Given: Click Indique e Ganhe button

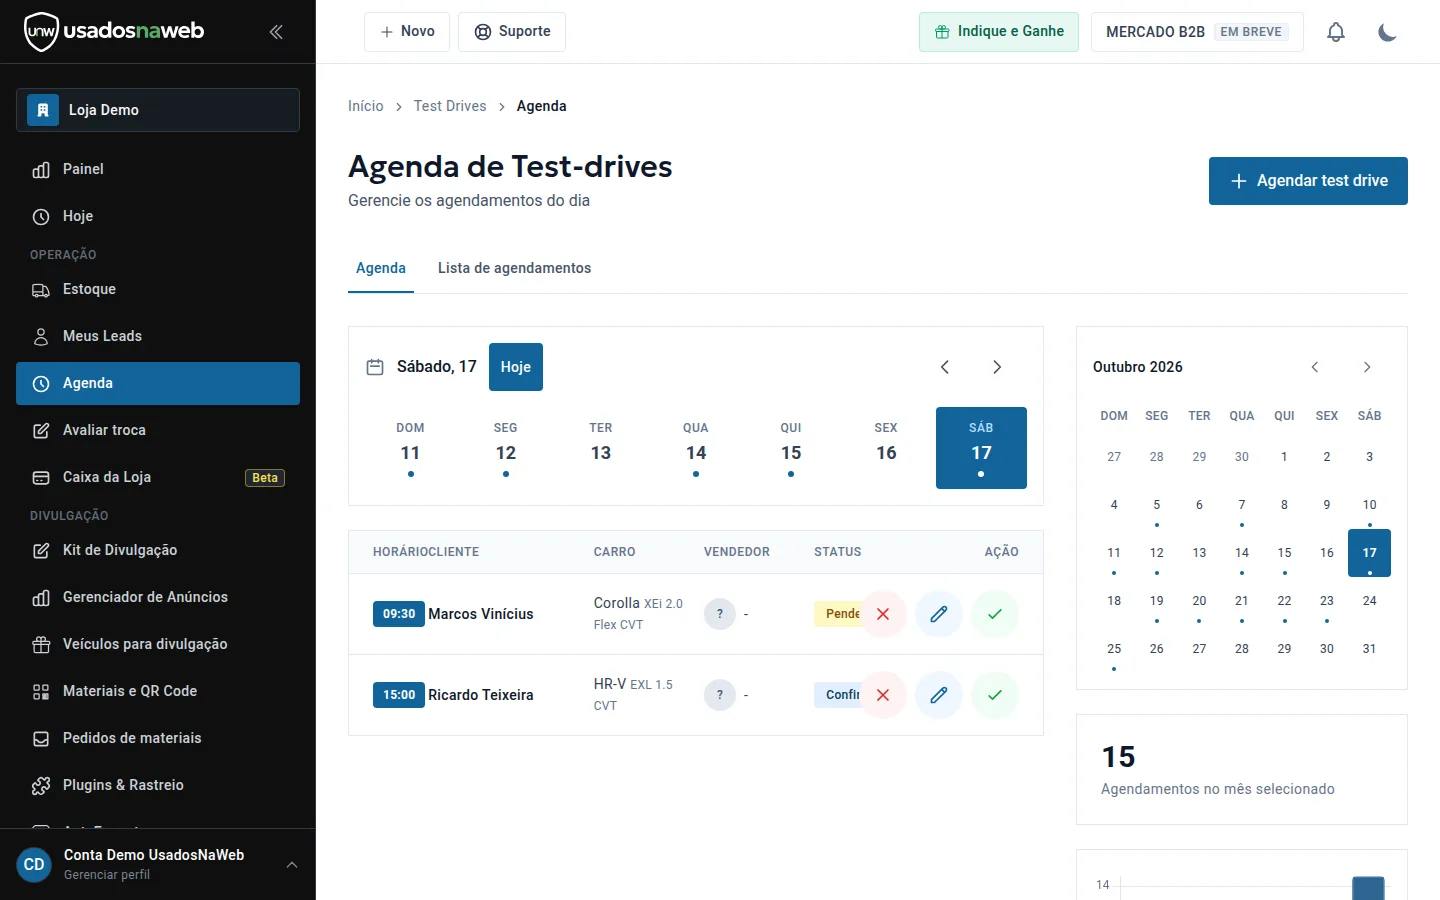Looking at the screenshot, I should [x=999, y=32].
